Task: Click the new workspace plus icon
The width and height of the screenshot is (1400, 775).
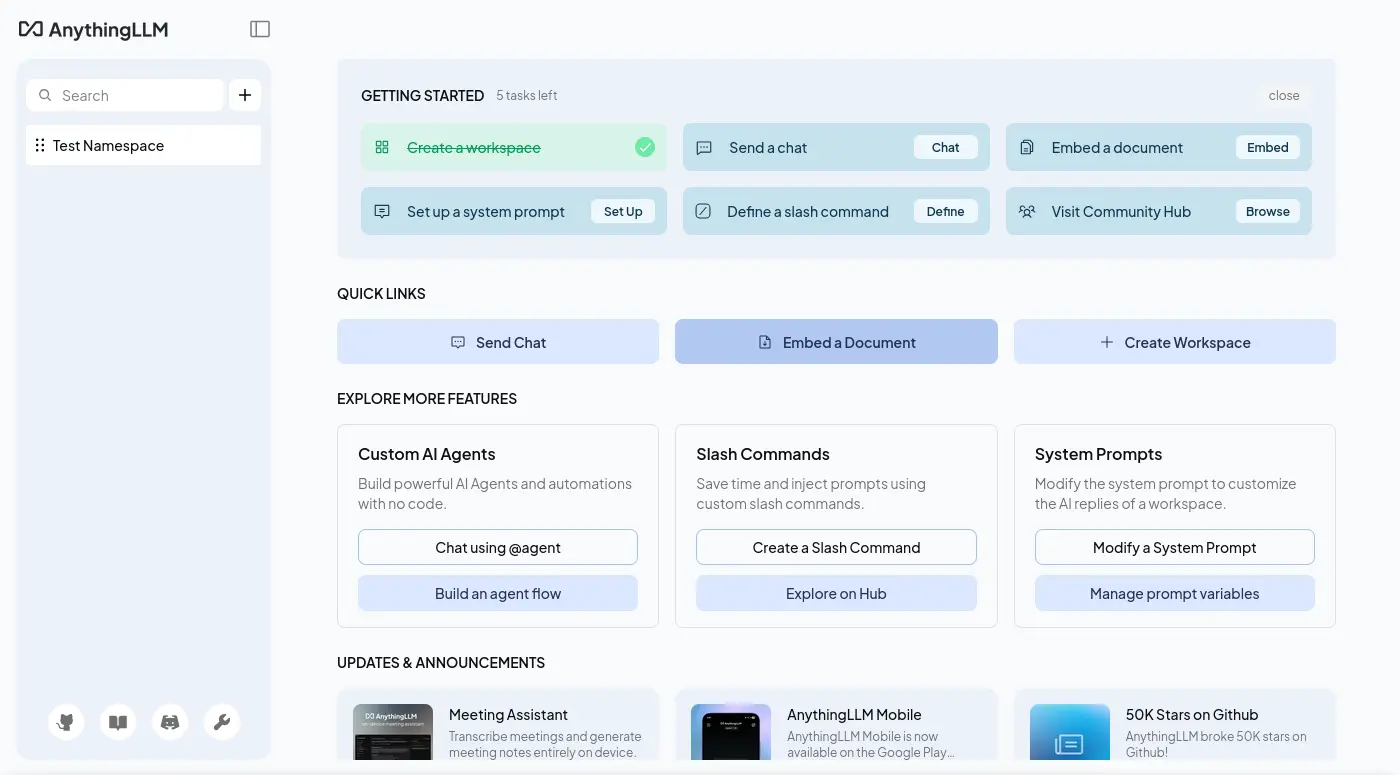Action: pyautogui.click(x=245, y=95)
